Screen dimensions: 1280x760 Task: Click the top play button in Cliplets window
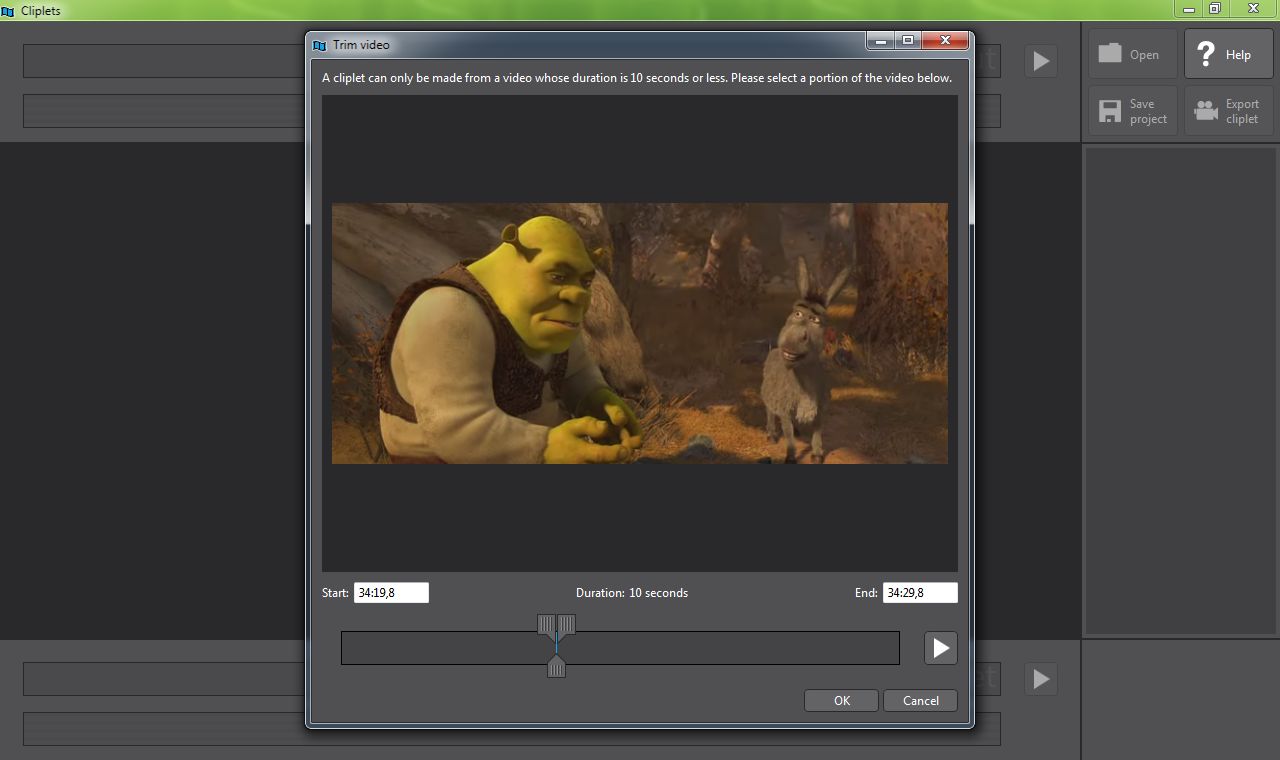pos(1041,61)
